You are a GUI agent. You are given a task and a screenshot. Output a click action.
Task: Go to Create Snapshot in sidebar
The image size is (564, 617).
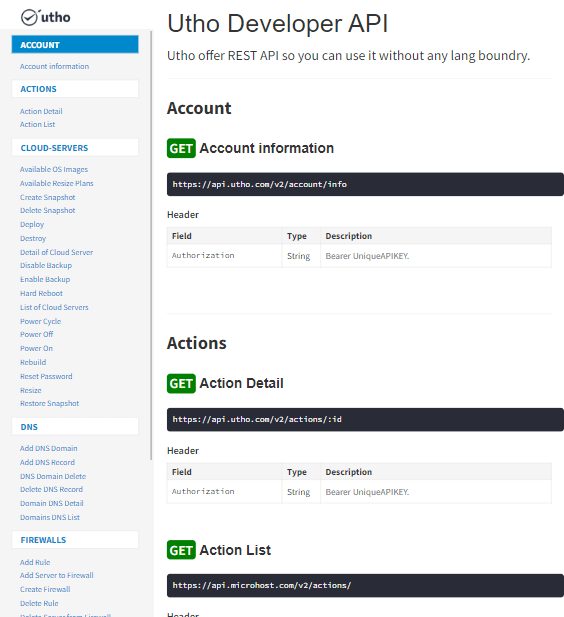48,197
